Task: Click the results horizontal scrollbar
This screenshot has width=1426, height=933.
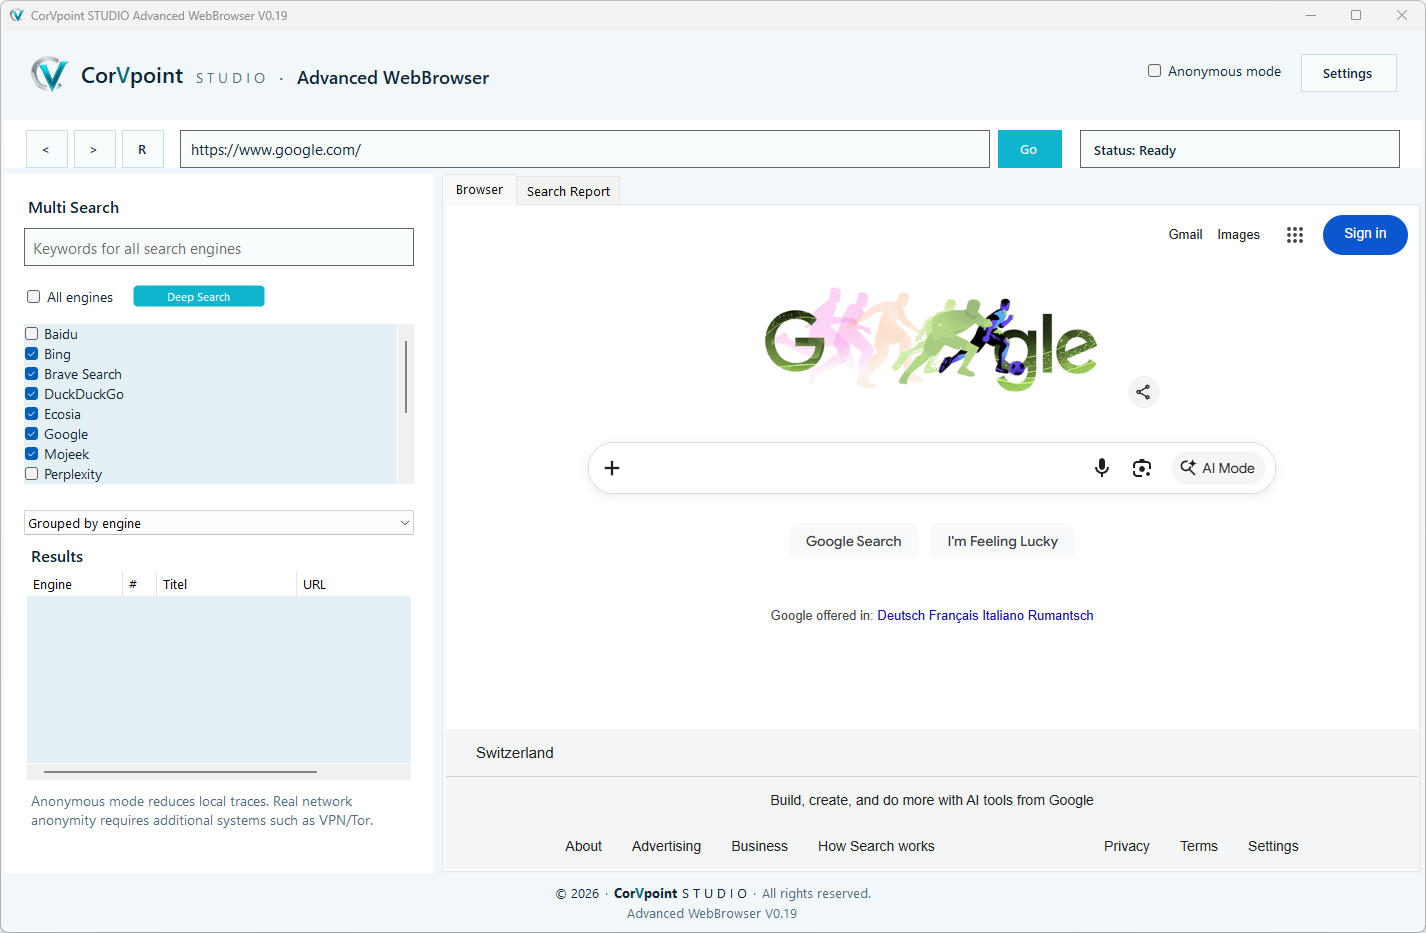Action: (180, 772)
